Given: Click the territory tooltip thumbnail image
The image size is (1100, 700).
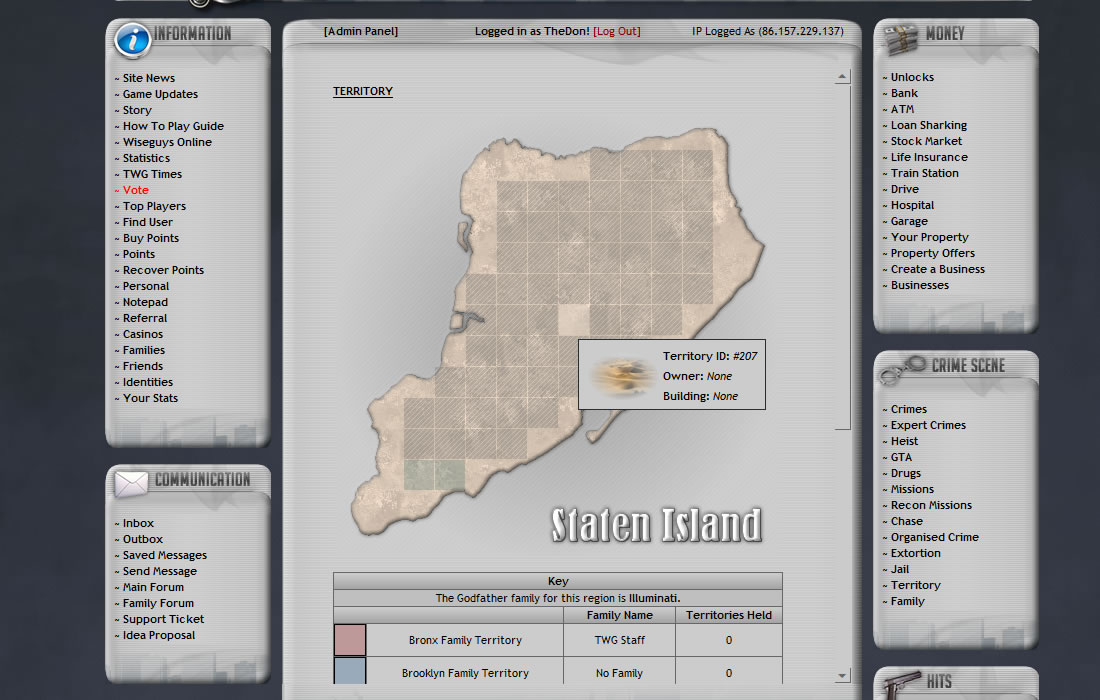Looking at the screenshot, I should coord(622,375).
